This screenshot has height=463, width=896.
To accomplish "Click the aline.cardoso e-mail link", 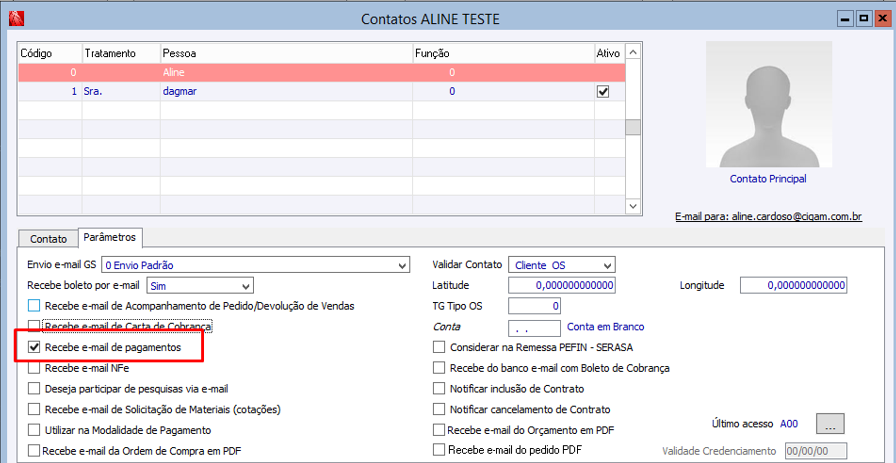I will click(768, 215).
